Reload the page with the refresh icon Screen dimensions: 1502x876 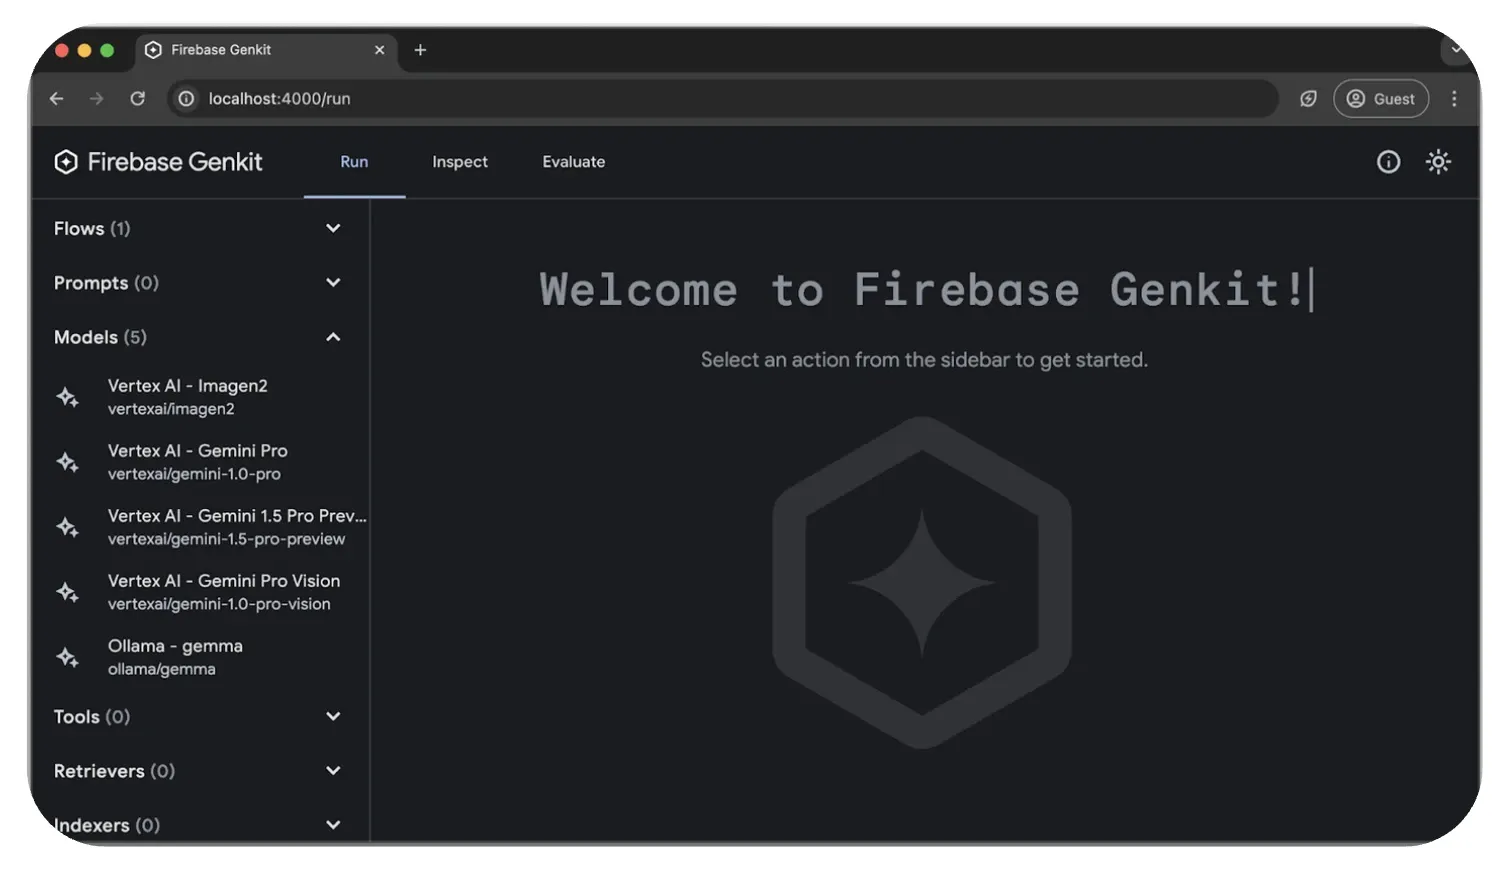pos(138,99)
